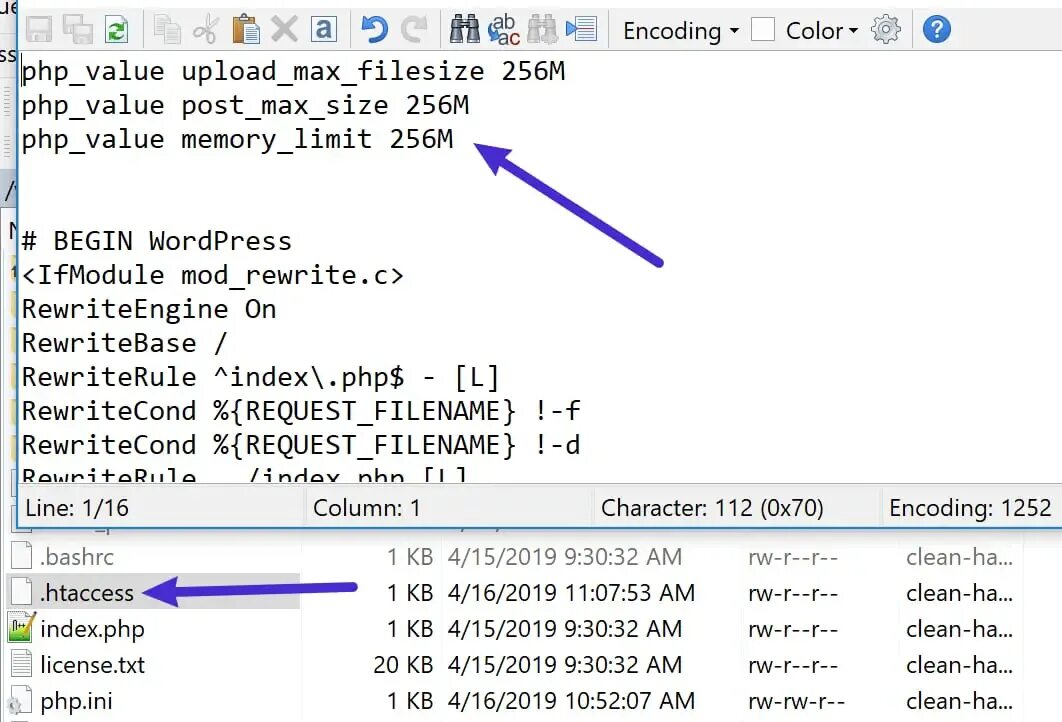Image resolution: width=1062 pixels, height=722 pixels.
Task: Click the RewriteCond line ending in !-d
Action: click(x=301, y=445)
